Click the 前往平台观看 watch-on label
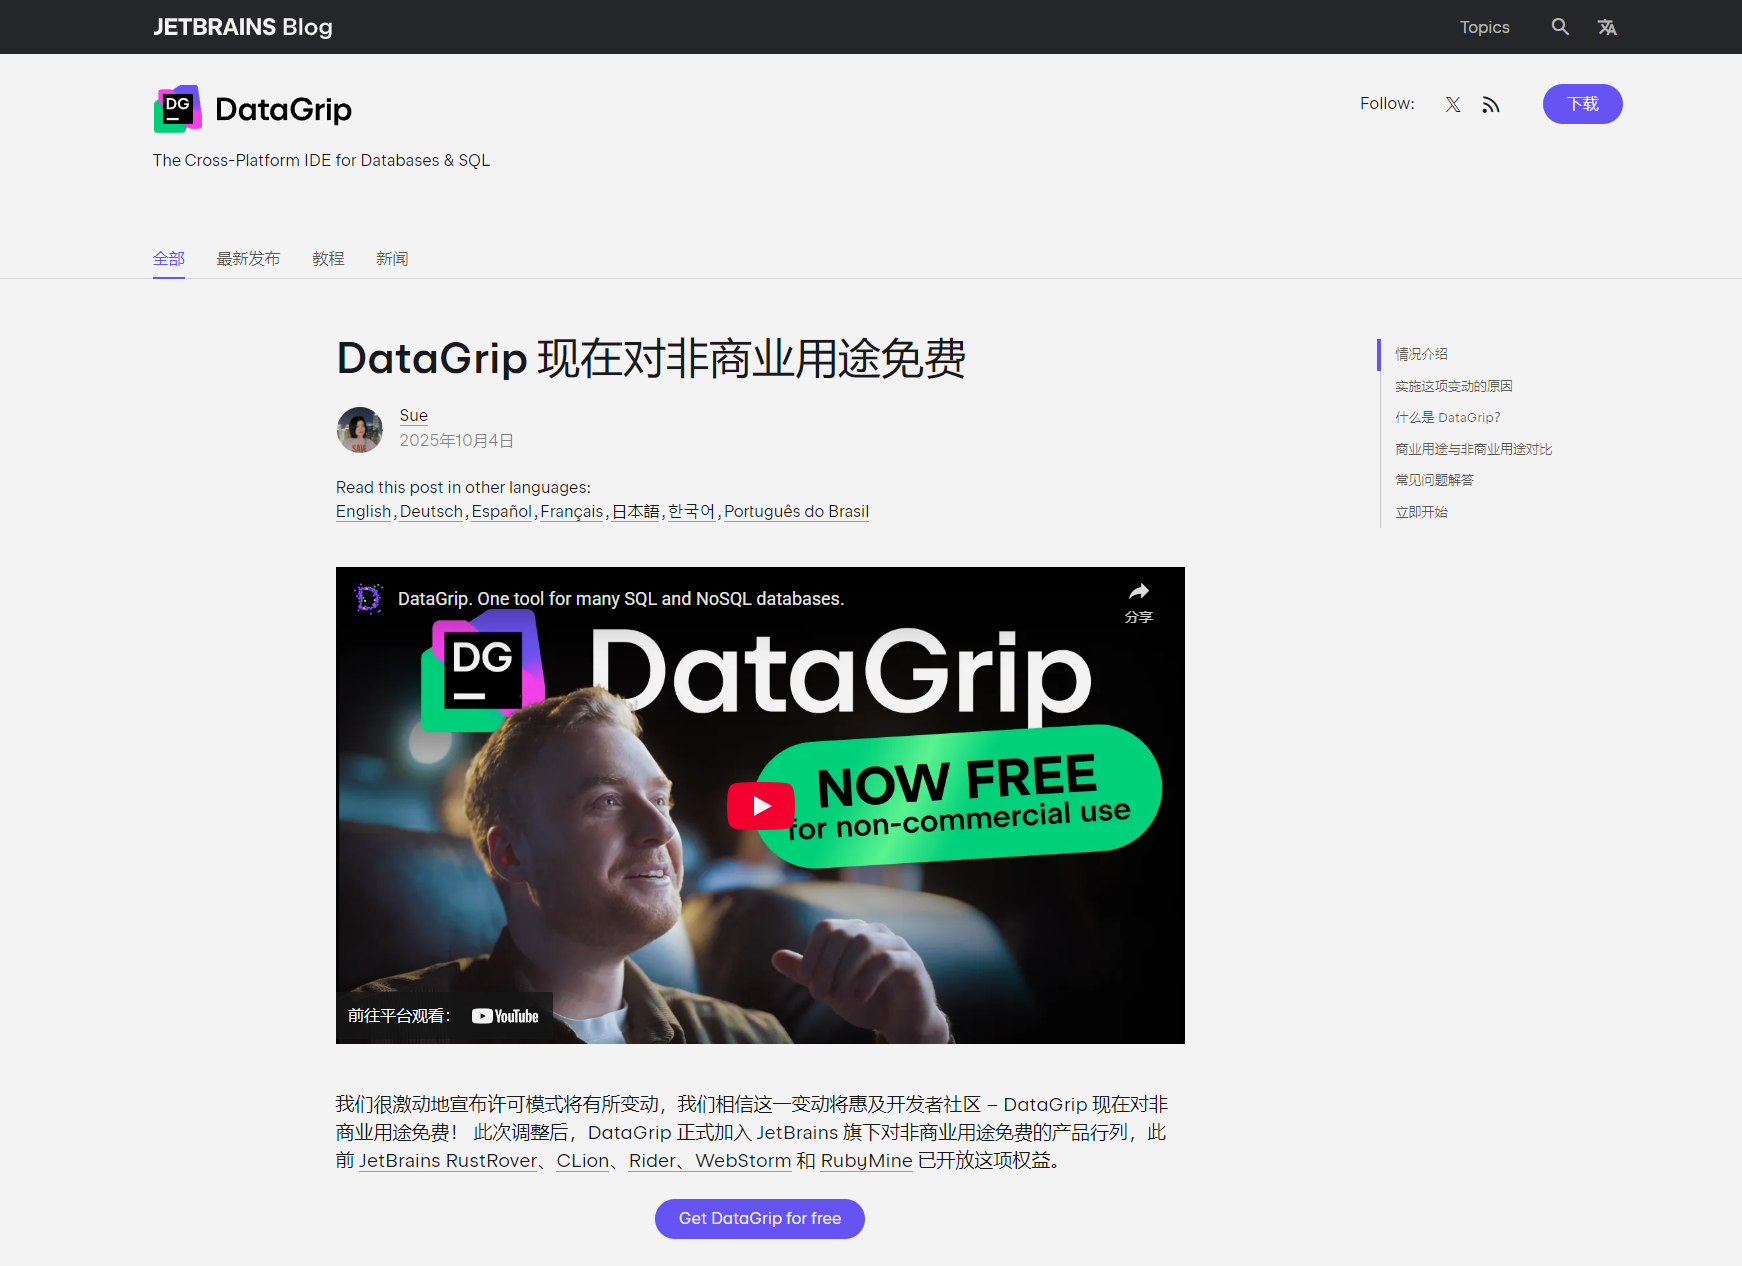 399,1016
